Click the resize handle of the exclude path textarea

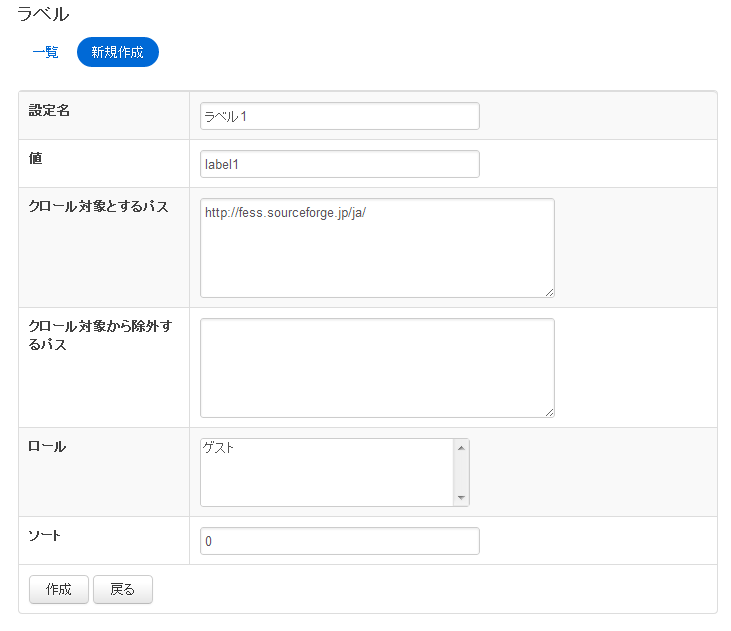coord(549,412)
